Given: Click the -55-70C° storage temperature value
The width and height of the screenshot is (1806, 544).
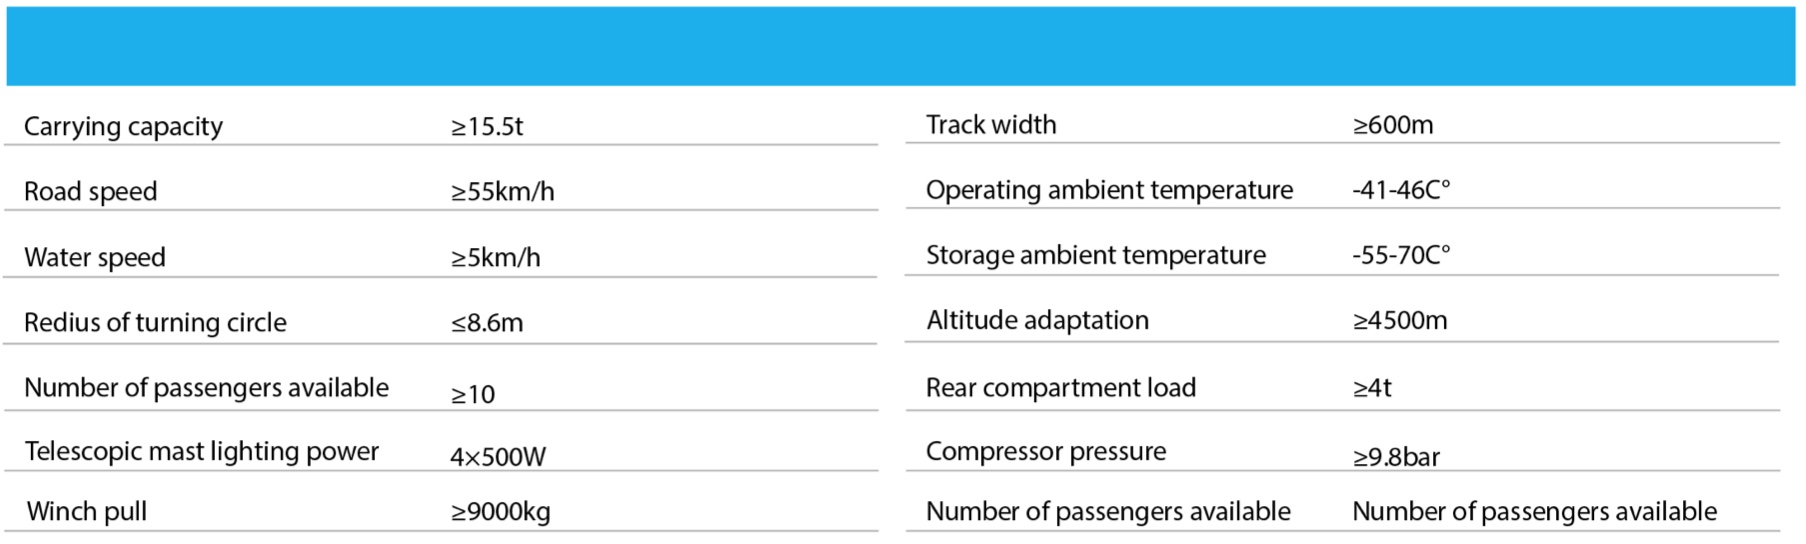Looking at the screenshot, I should tap(1401, 256).
